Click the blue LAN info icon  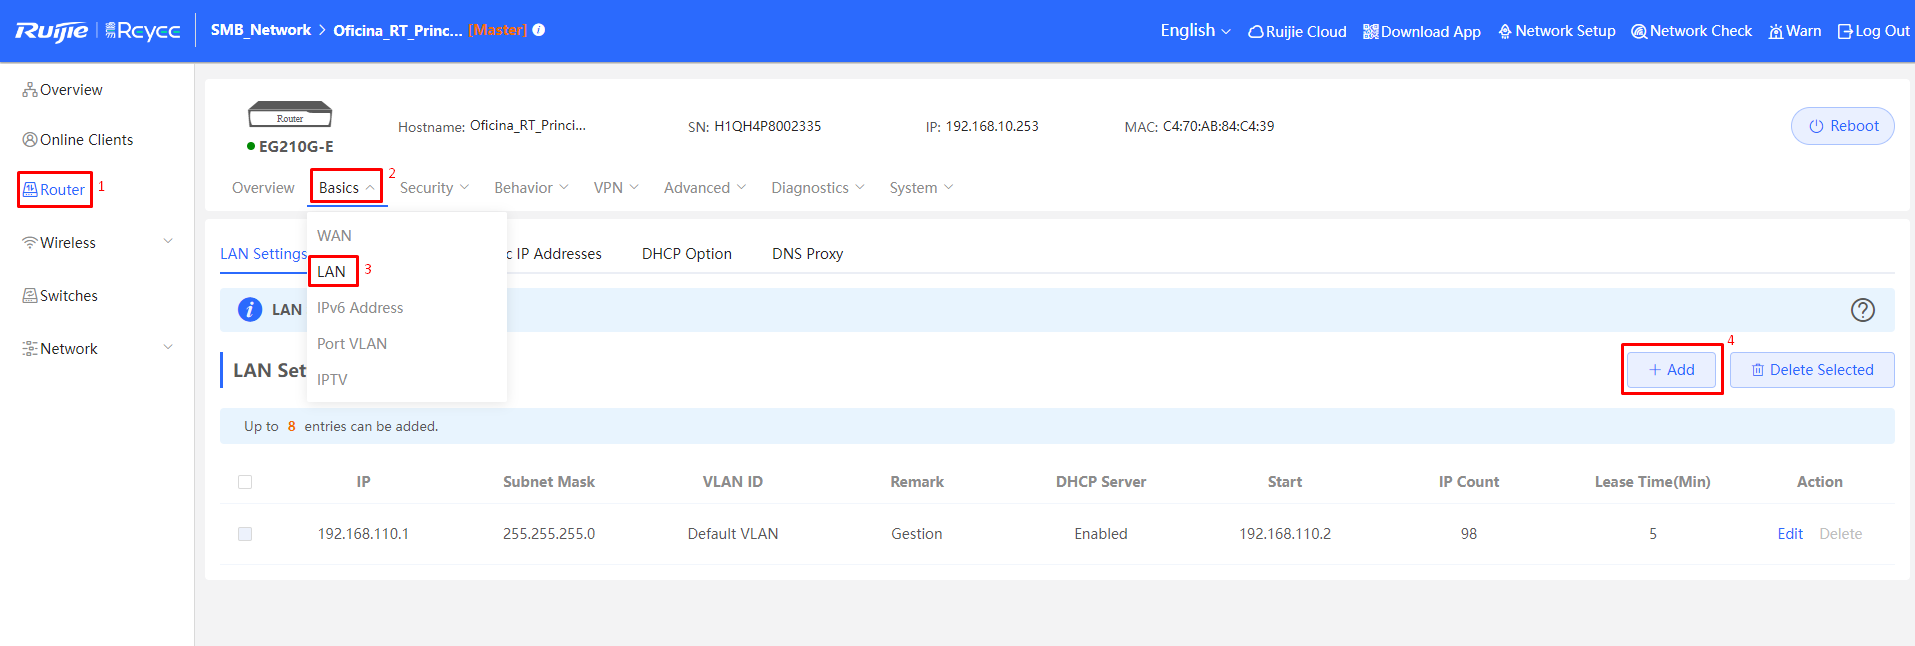tap(250, 310)
